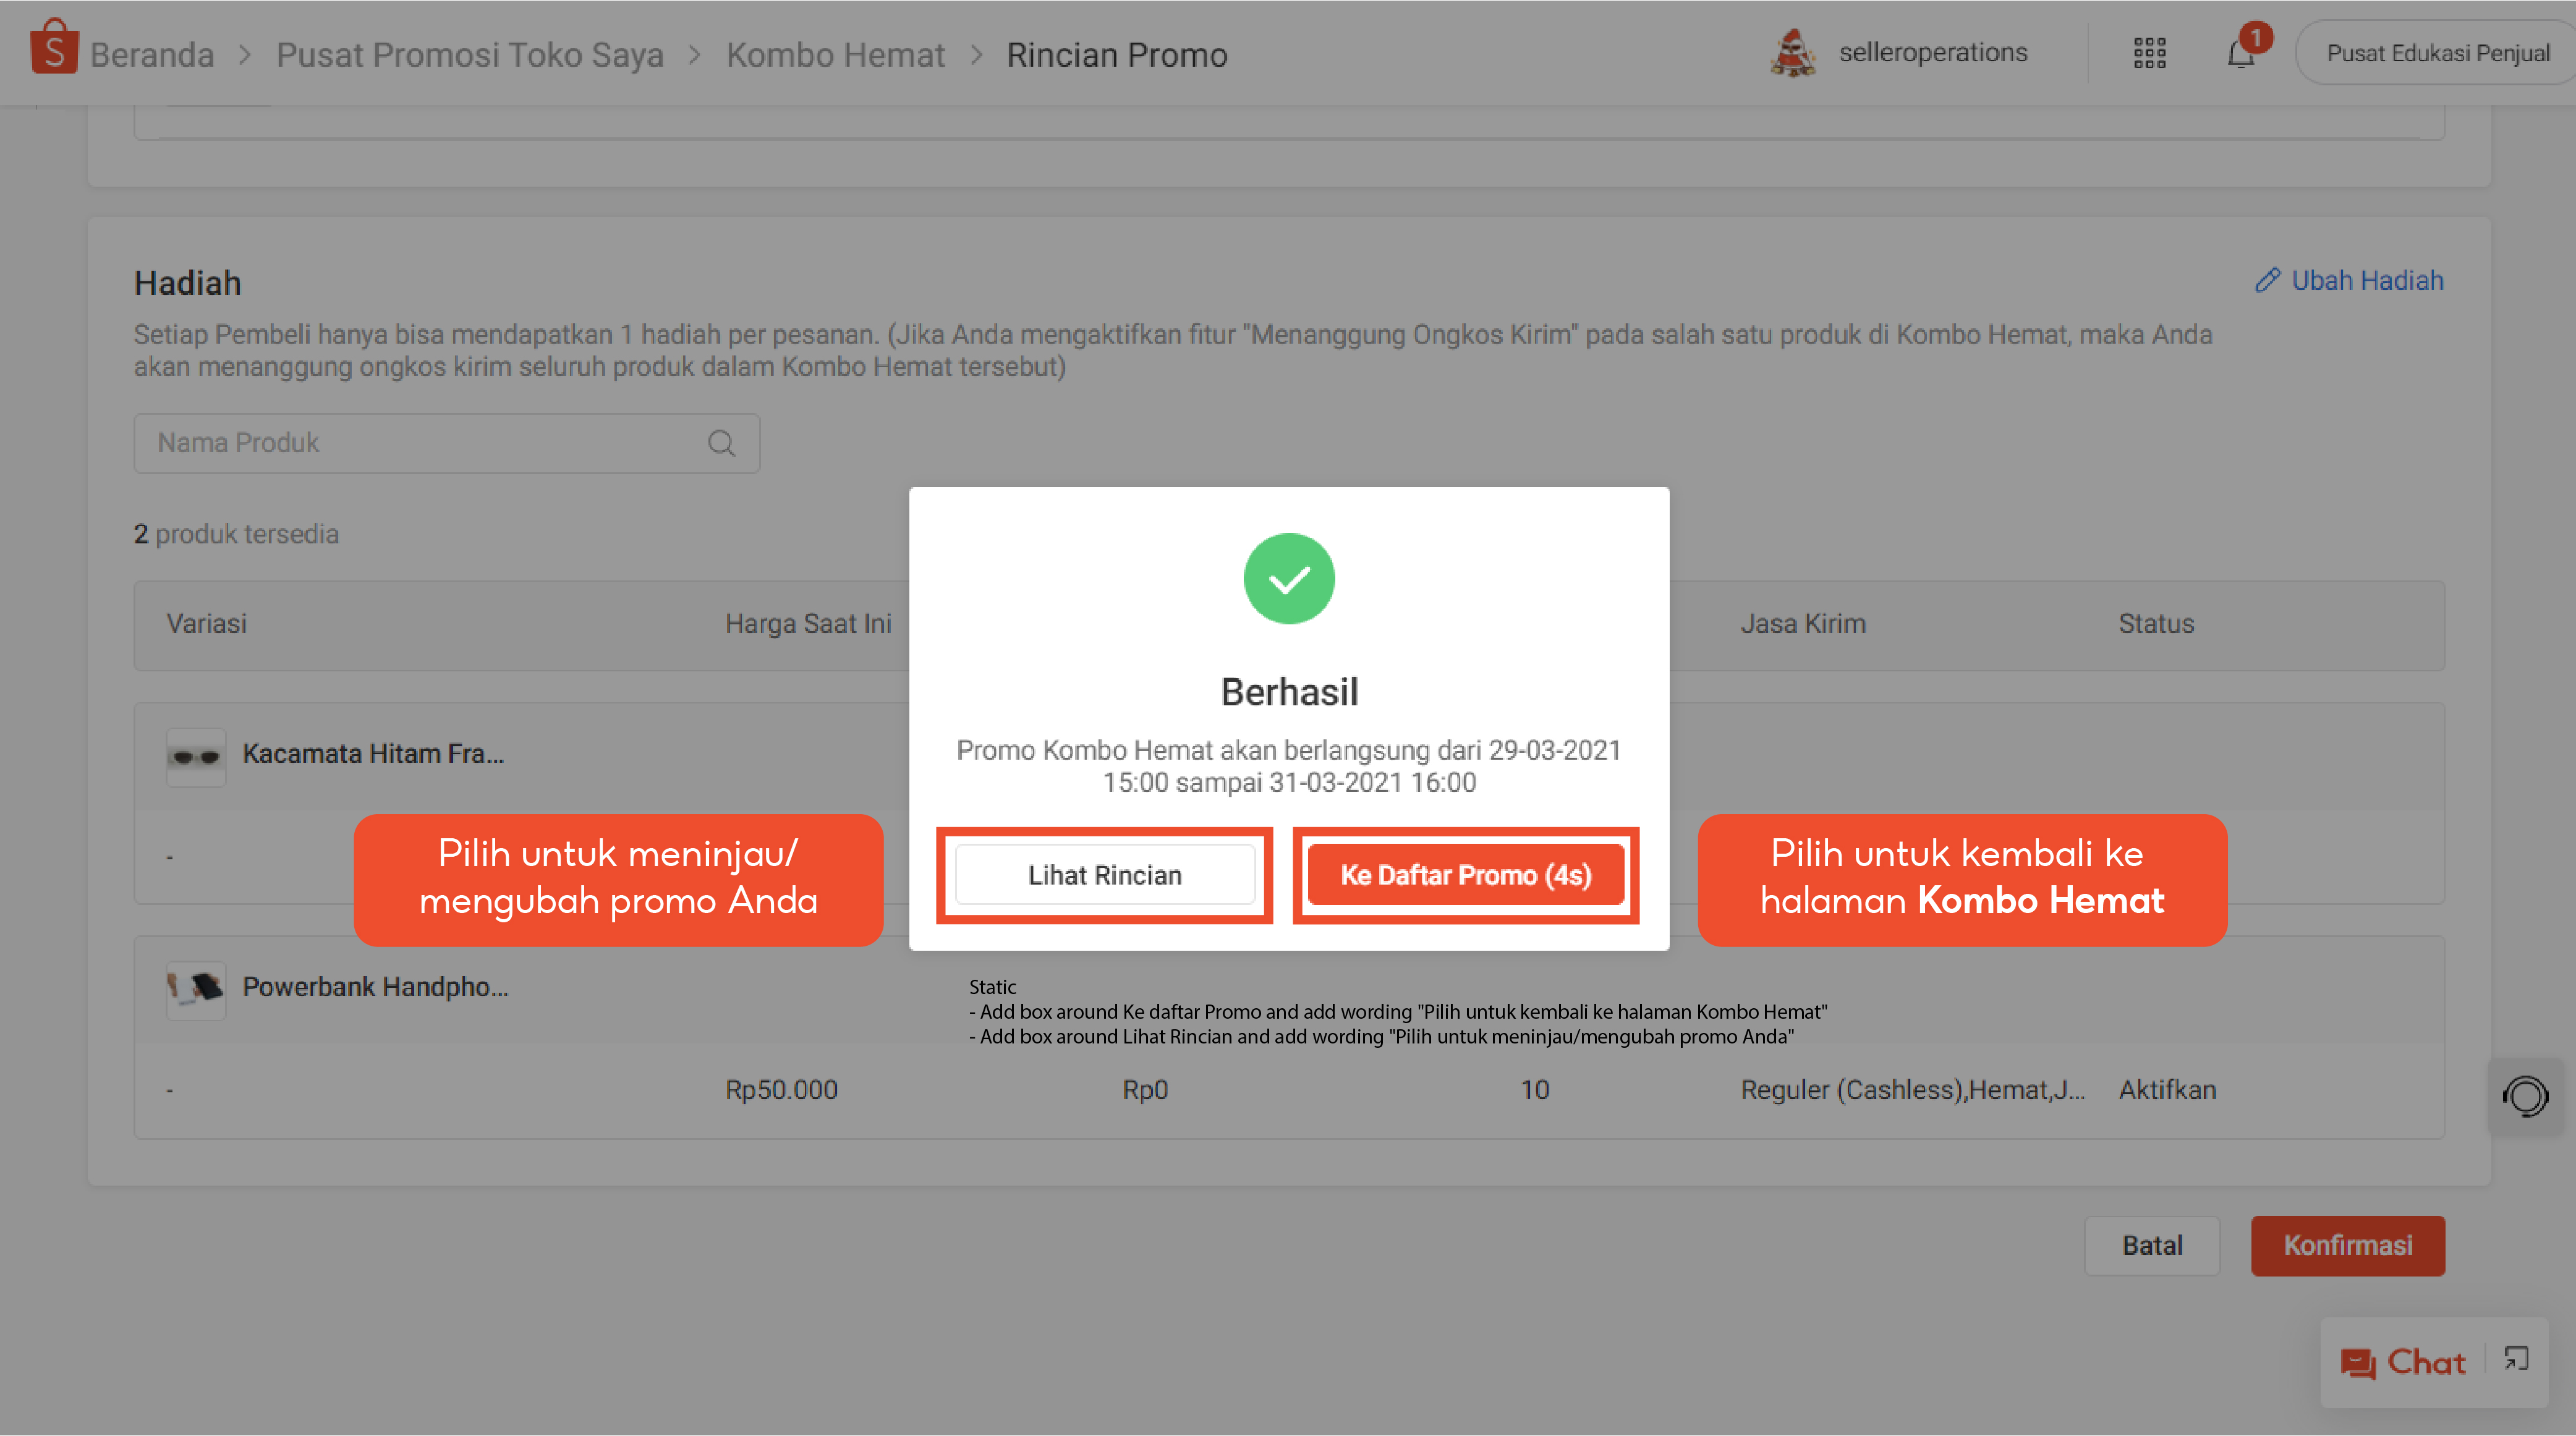This screenshot has height=1436, width=2576.
Task: Click the Shopee logo icon
Action: tap(54, 49)
